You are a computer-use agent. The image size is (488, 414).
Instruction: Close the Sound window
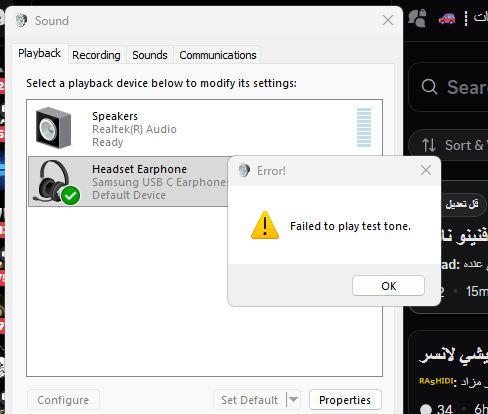(388, 20)
